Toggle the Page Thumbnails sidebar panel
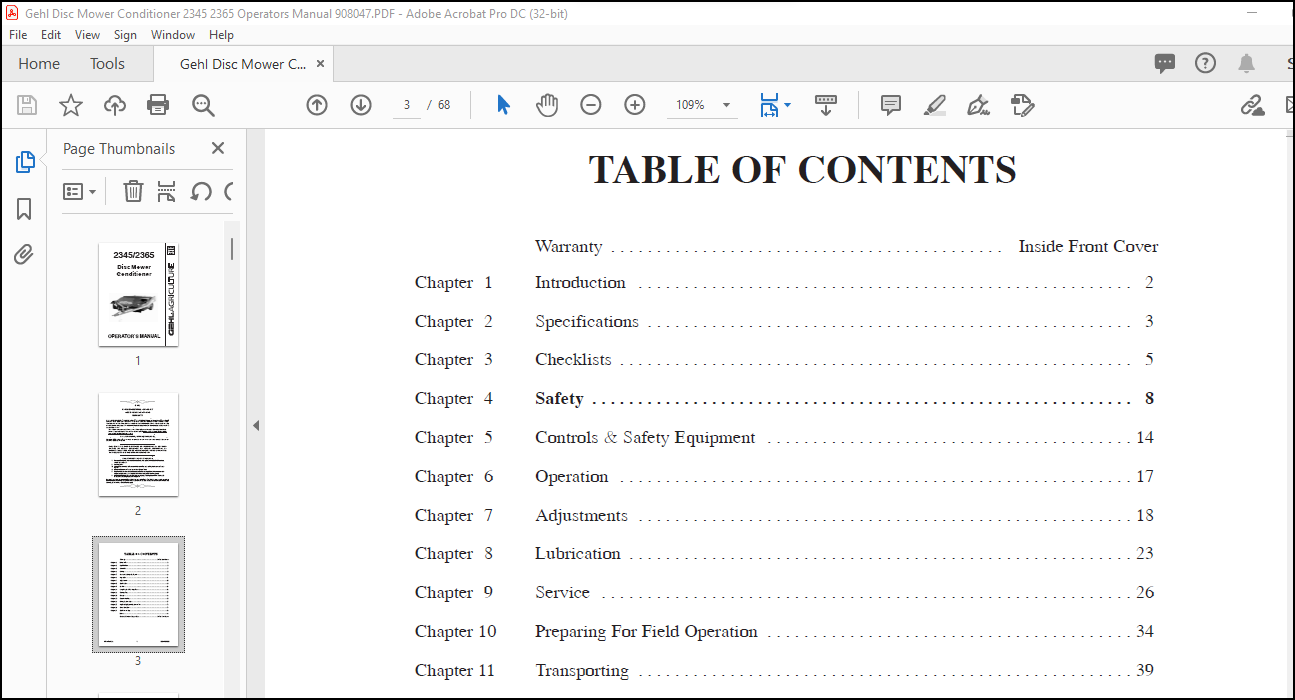The height and width of the screenshot is (700, 1295). [x=25, y=162]
